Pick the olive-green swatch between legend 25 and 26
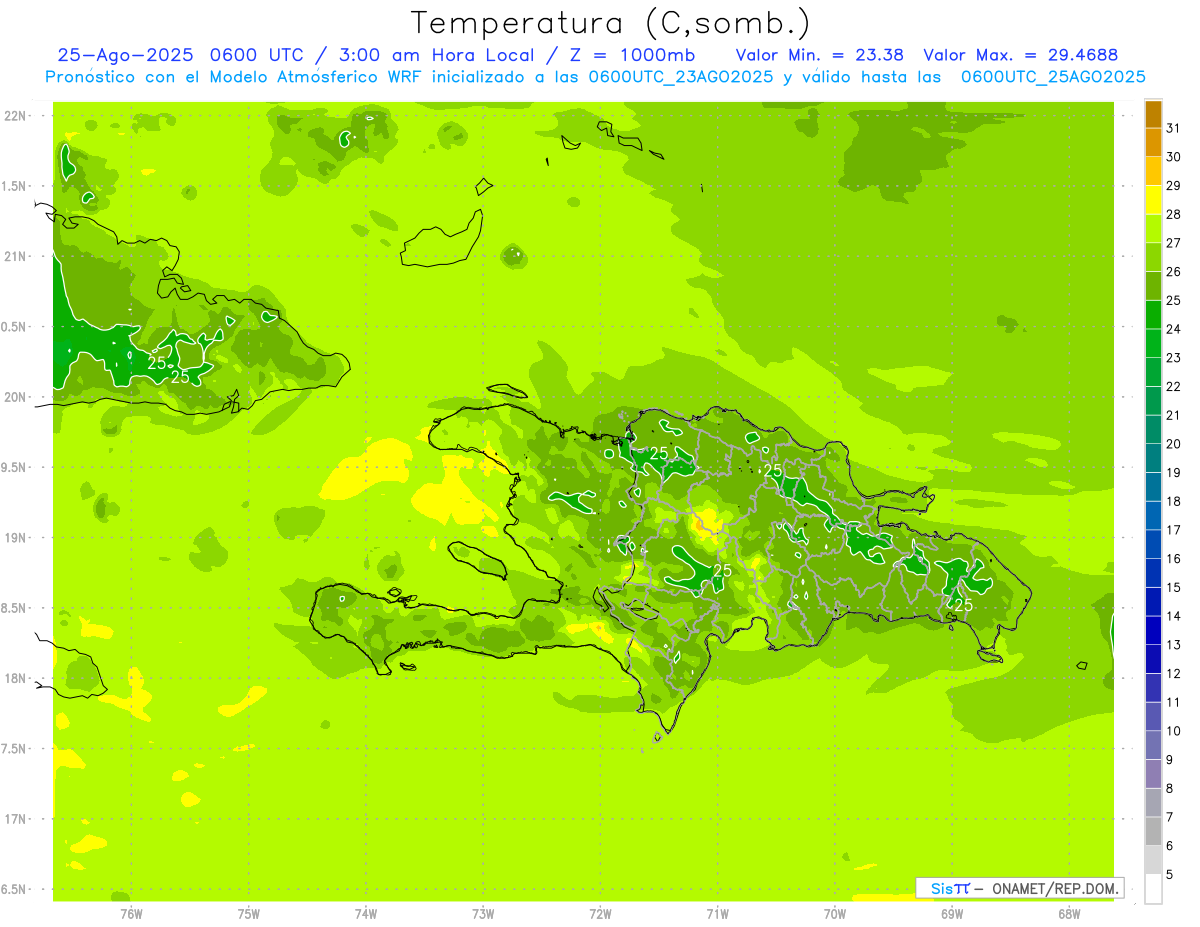The image size is (1200, 927). point(1153,285)
